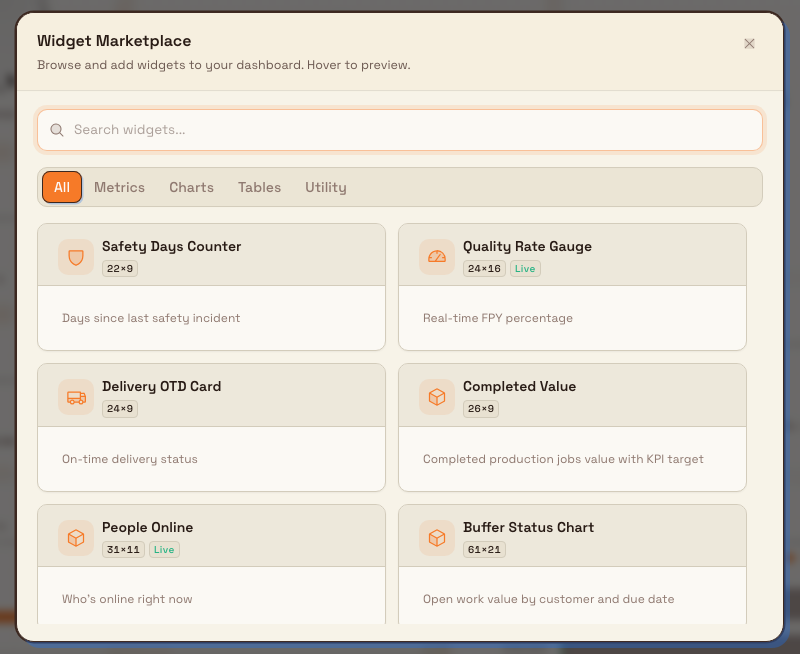800x654 pixels.
Task: Click the gauge icon on Quality Rate Gauge
Action: [437, 257]
